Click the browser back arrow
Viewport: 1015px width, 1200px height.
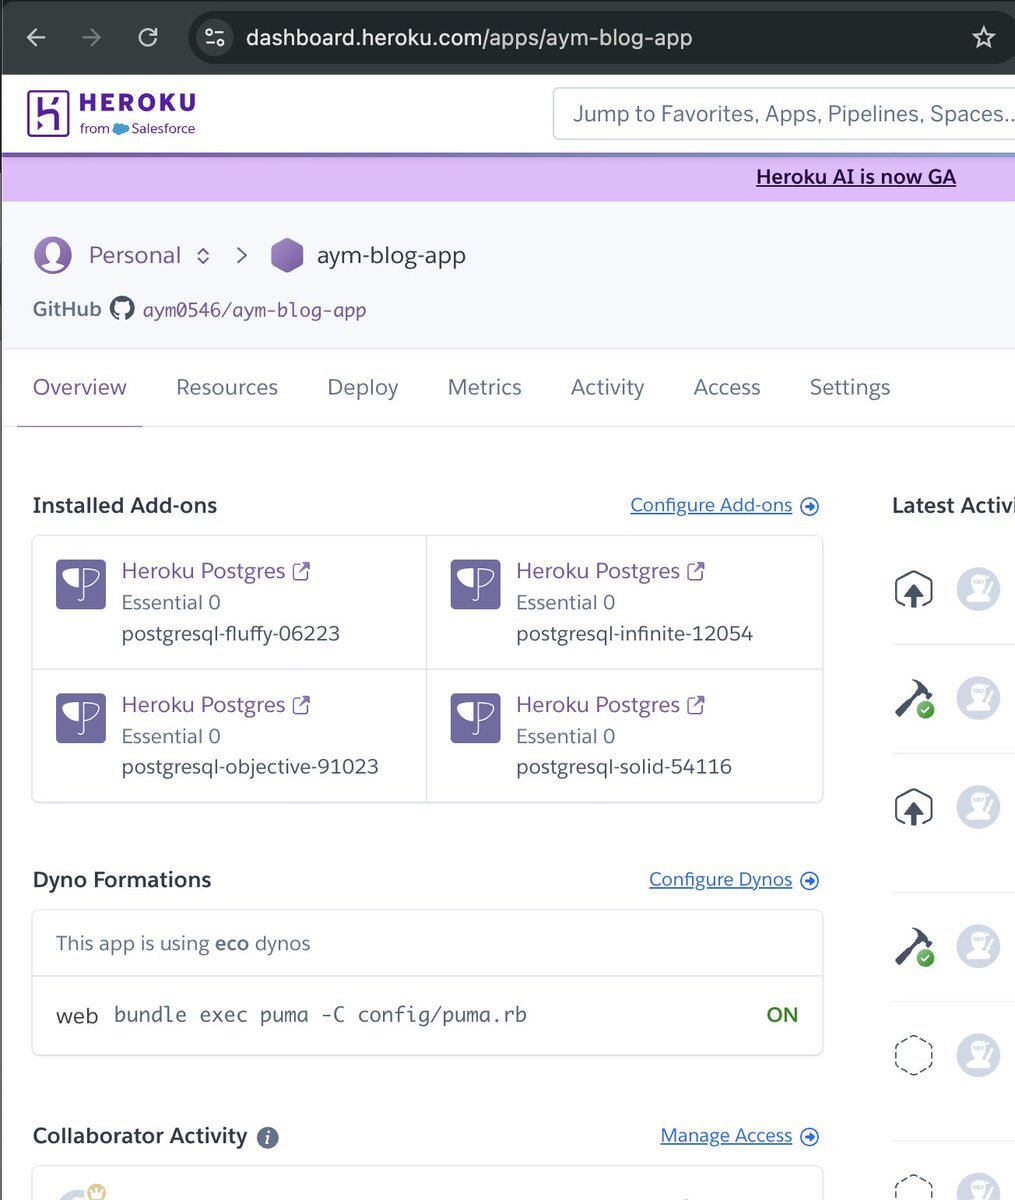36,38
